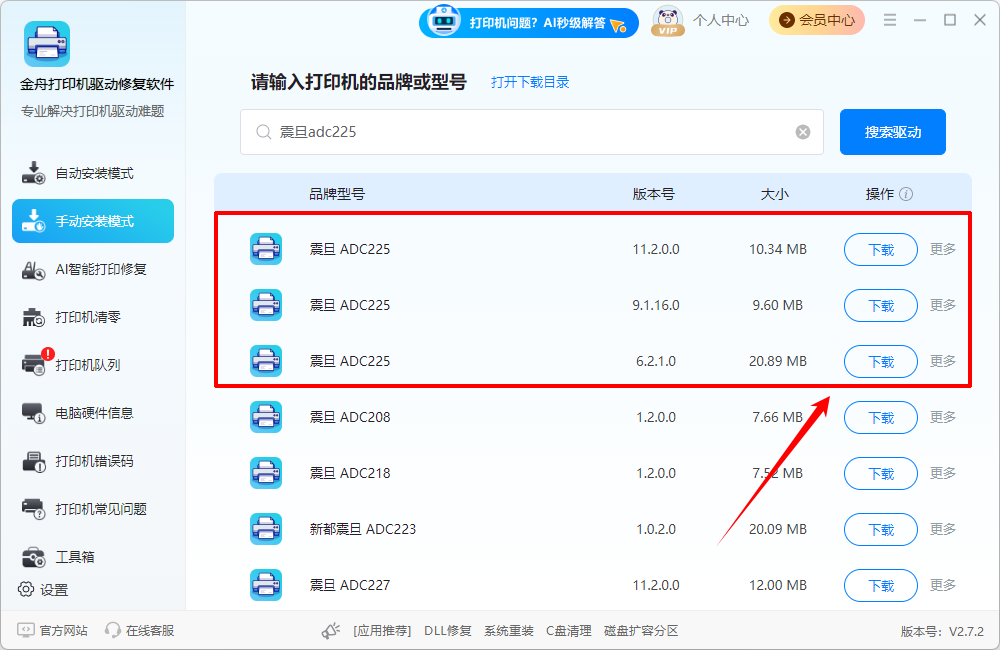
Task: Click the 大小 column header
Action: (x=774, y=194)
